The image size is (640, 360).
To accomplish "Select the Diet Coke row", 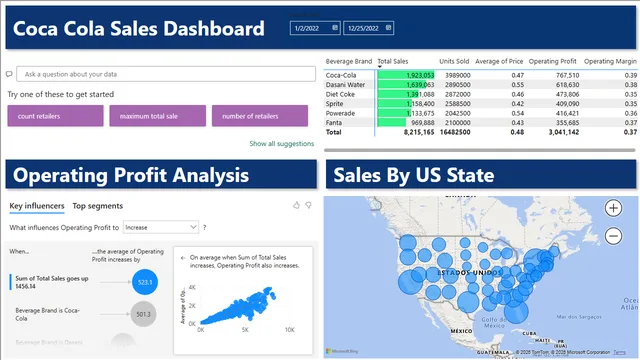I will coord(481,94).
